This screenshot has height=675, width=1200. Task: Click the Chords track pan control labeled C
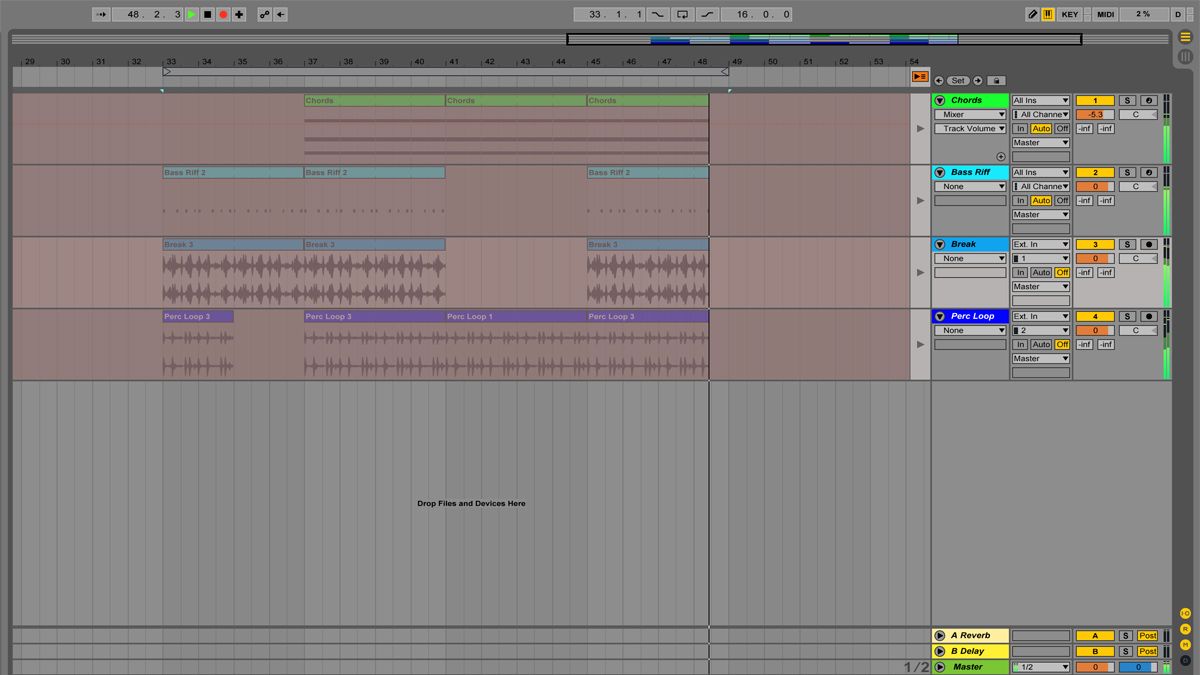1137,114
